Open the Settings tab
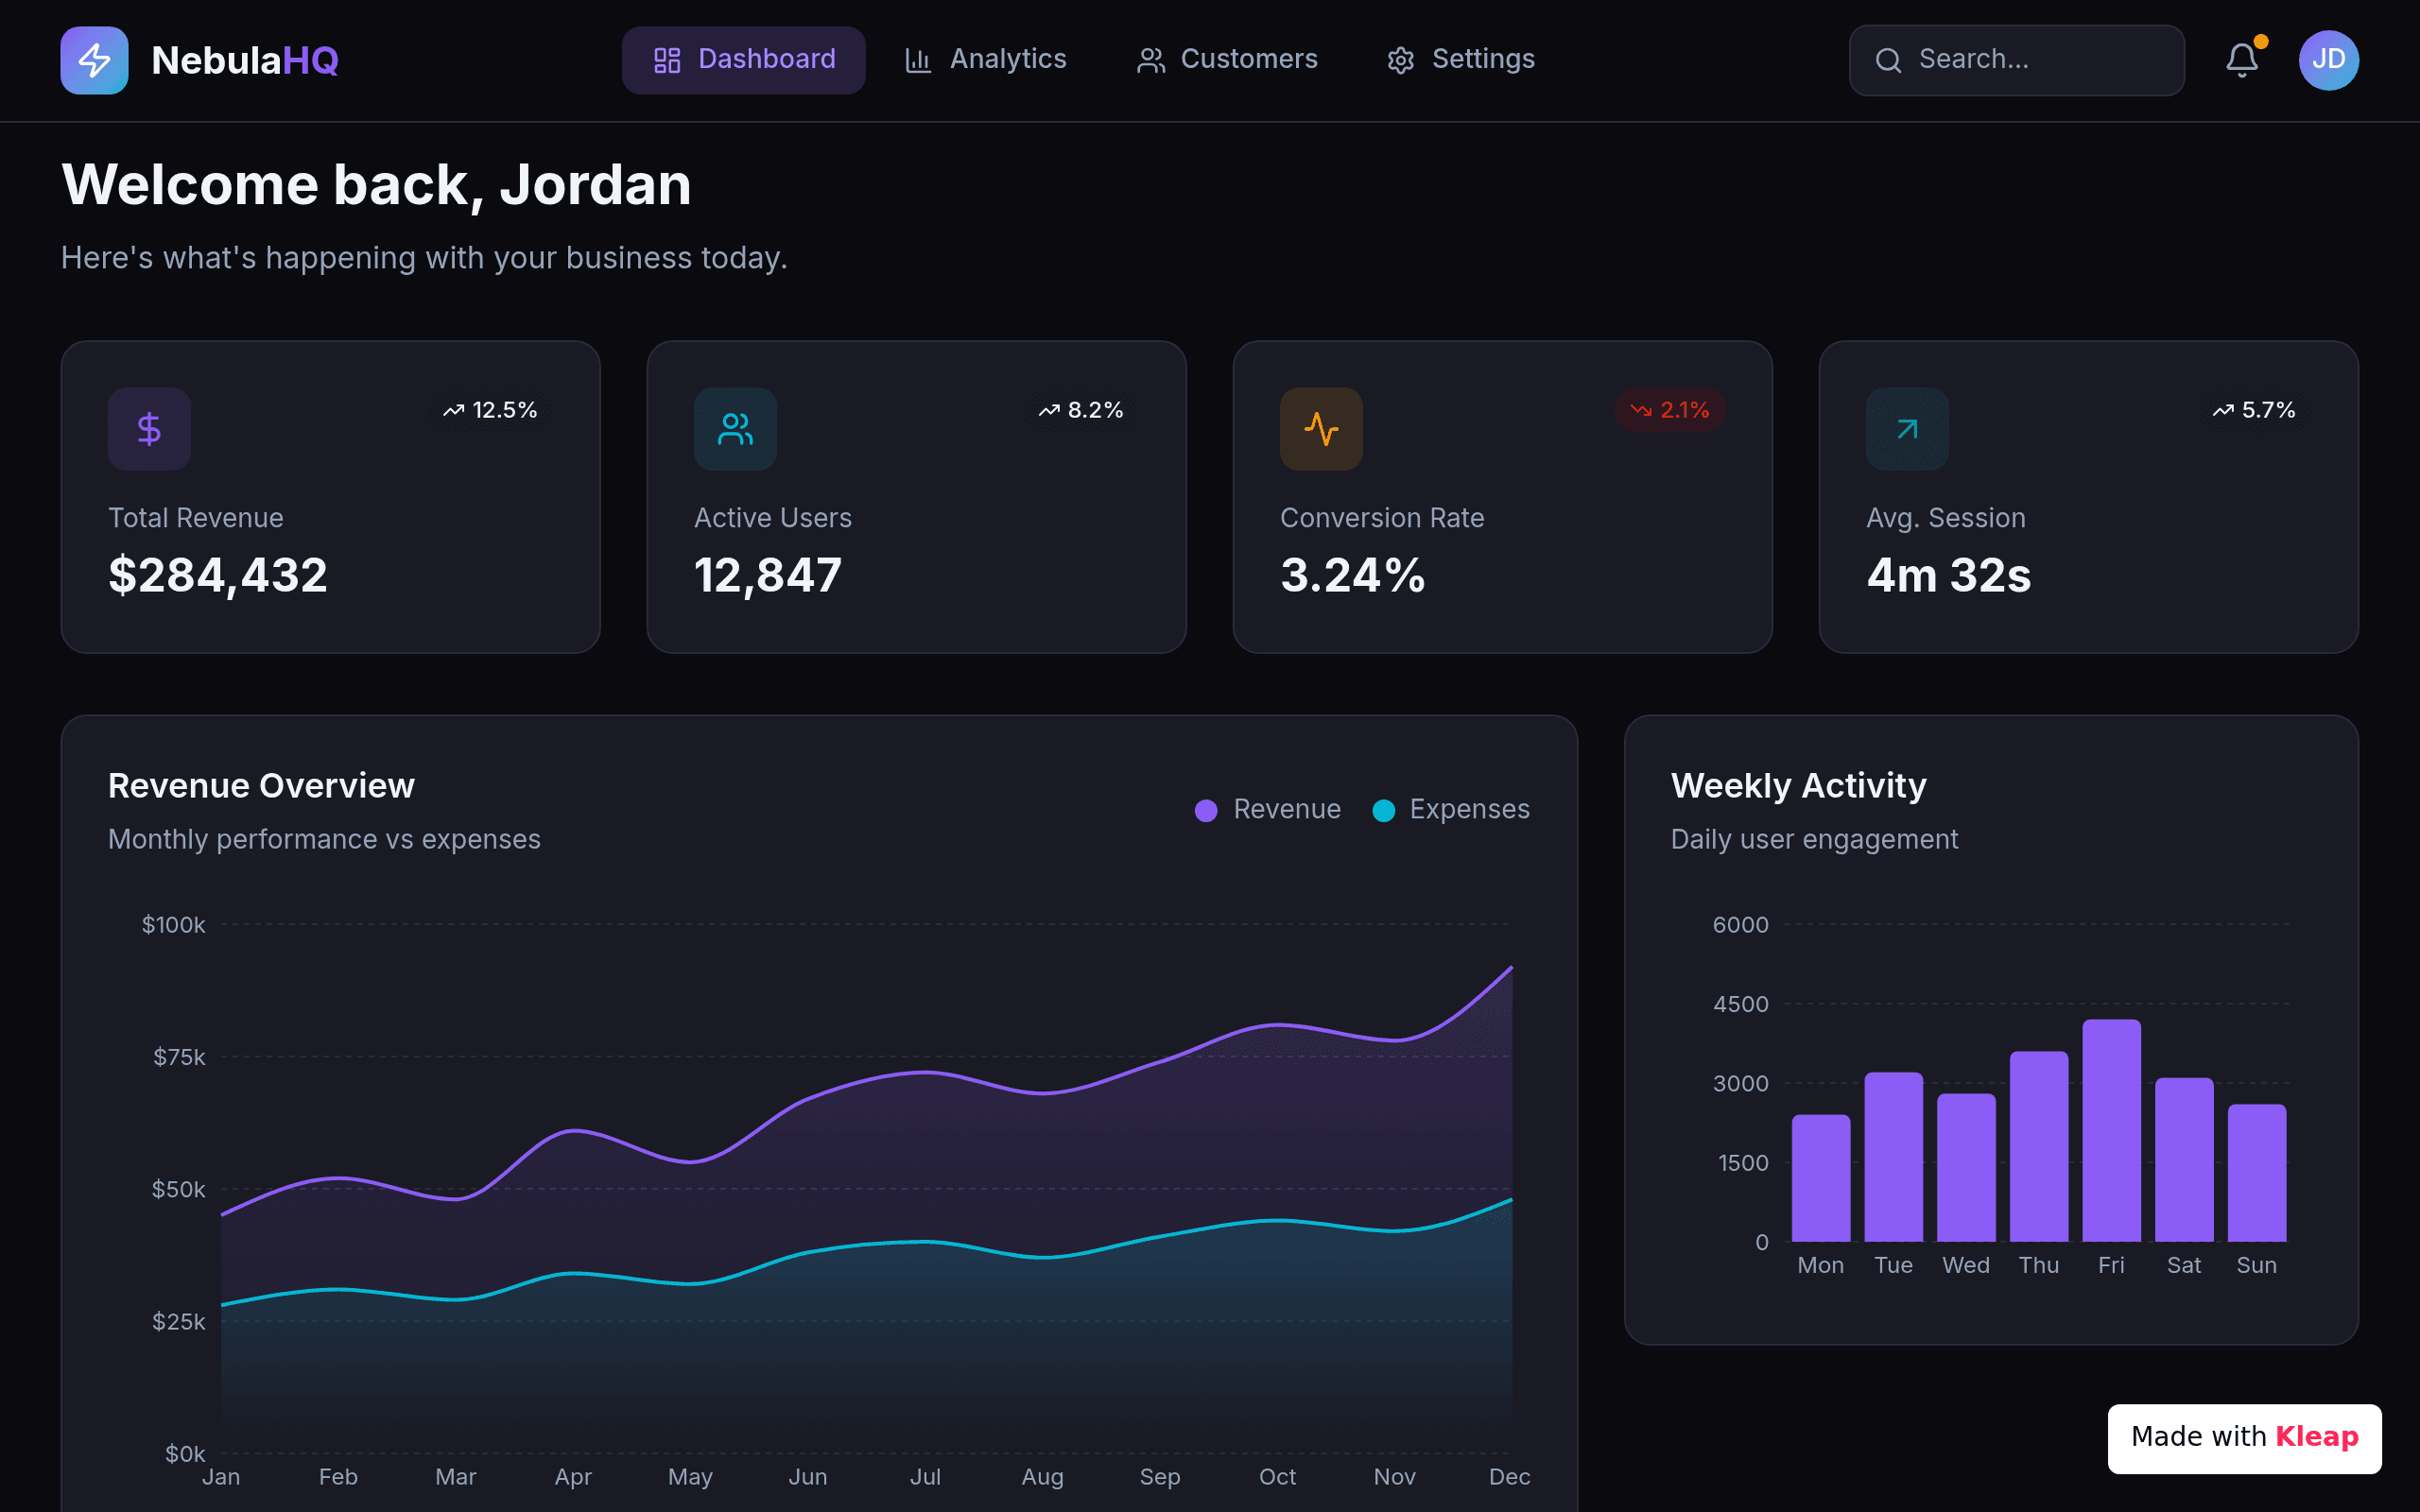Image resolution: width=2420 pixels, height=1512 pixels. pos(1461,60)
